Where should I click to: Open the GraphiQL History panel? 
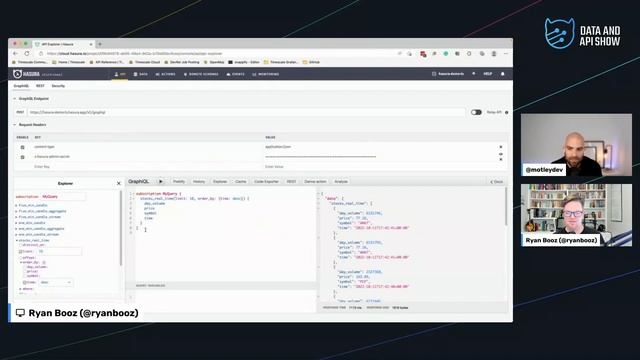pyautogui.click(x=199, y=182)
